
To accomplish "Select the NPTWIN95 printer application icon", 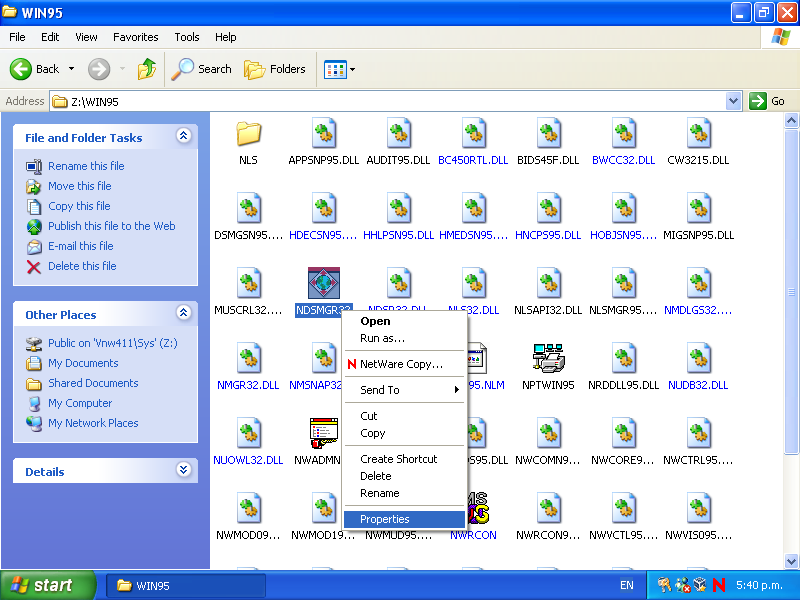I will 548,358.
